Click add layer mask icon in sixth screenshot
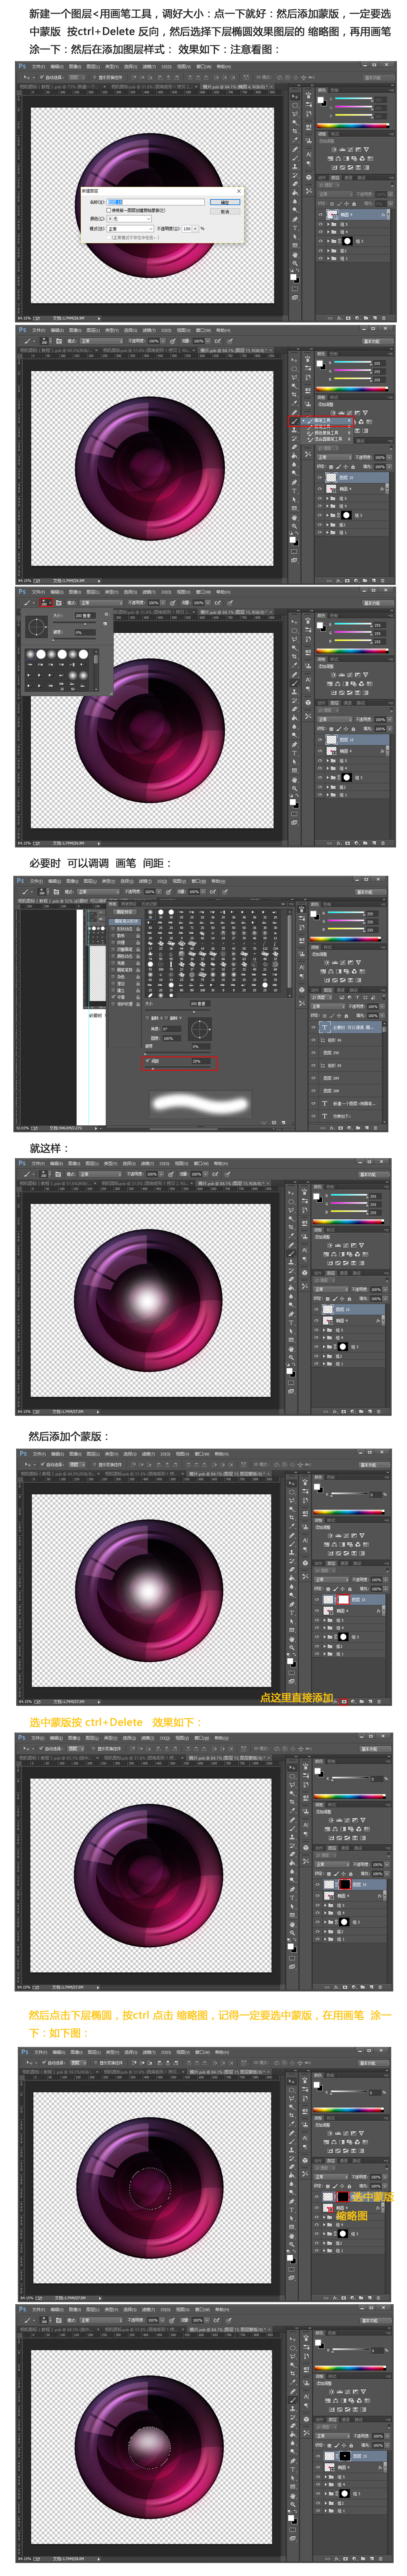Image resolution: width=407 pixels, height=2576 pixels. click(344, 1701)
